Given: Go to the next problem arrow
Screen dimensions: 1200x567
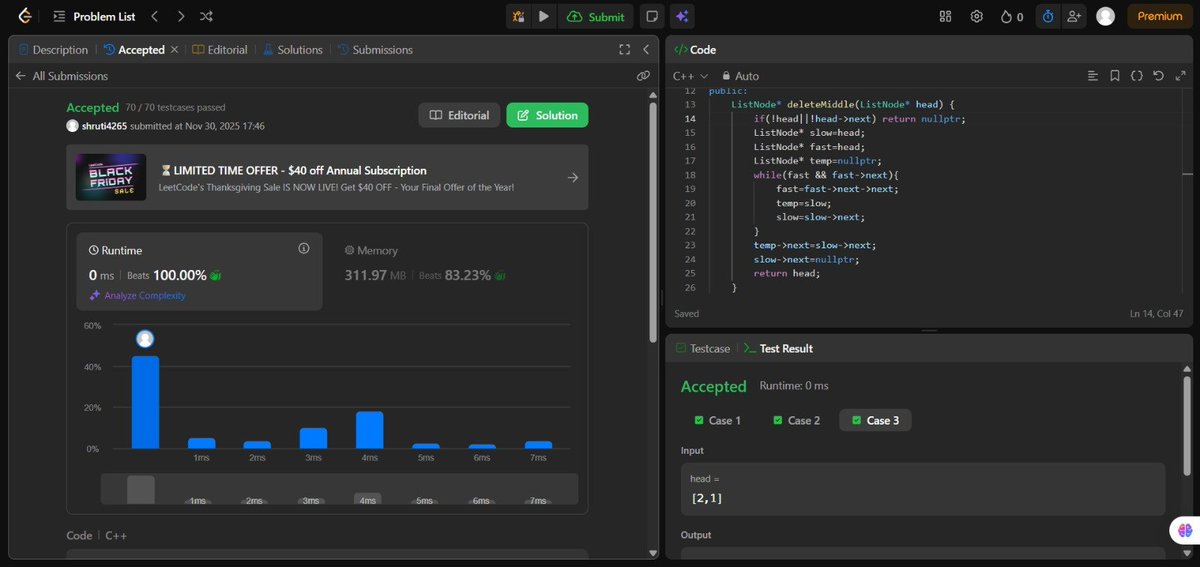Looking at the screenshot, I should pyautogui.click(x=180, y=16).
